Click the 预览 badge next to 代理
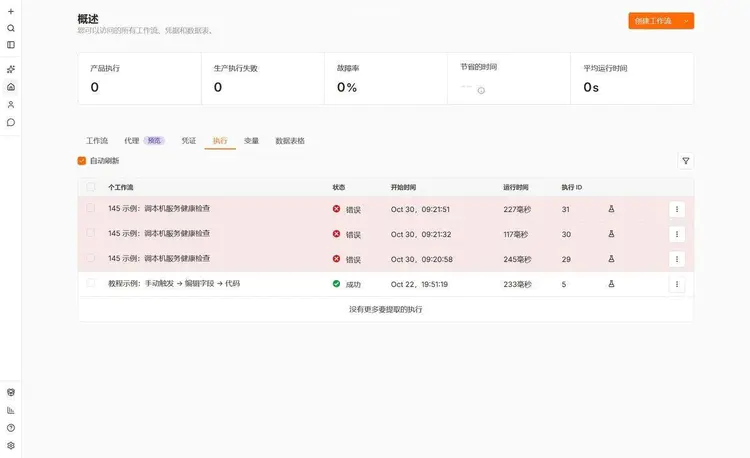The width and height of the screenshot is (750, 458). [x=154, y=141]
